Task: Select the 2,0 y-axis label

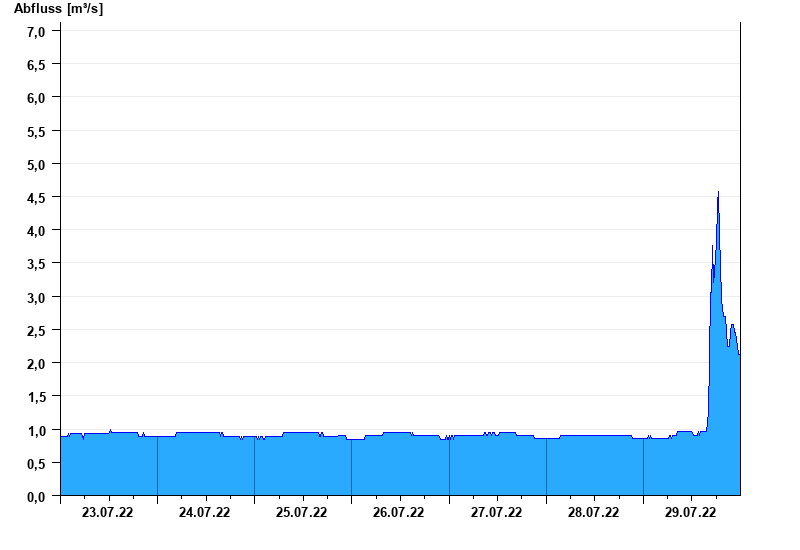Action: pyautogui.click(x=36, y=364)
